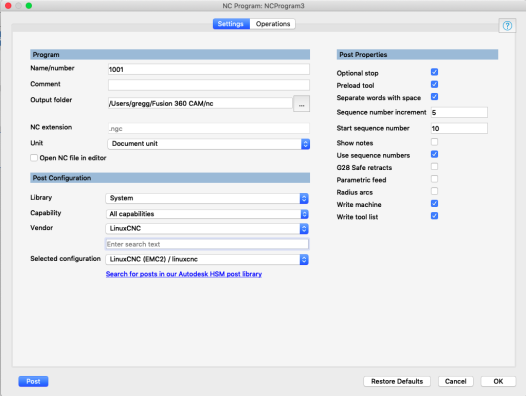This screenshot has height=396, width=526.
Task: Enable the Radius arcs checkbox
Action: [x=434, y=191]
